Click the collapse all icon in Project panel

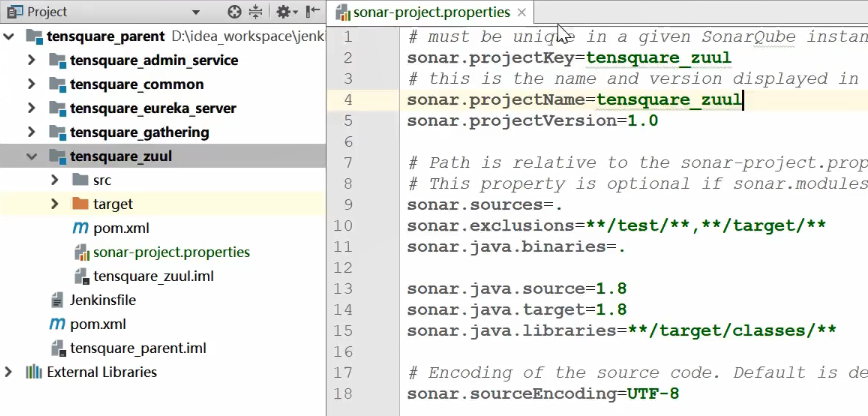pos(255,12)
